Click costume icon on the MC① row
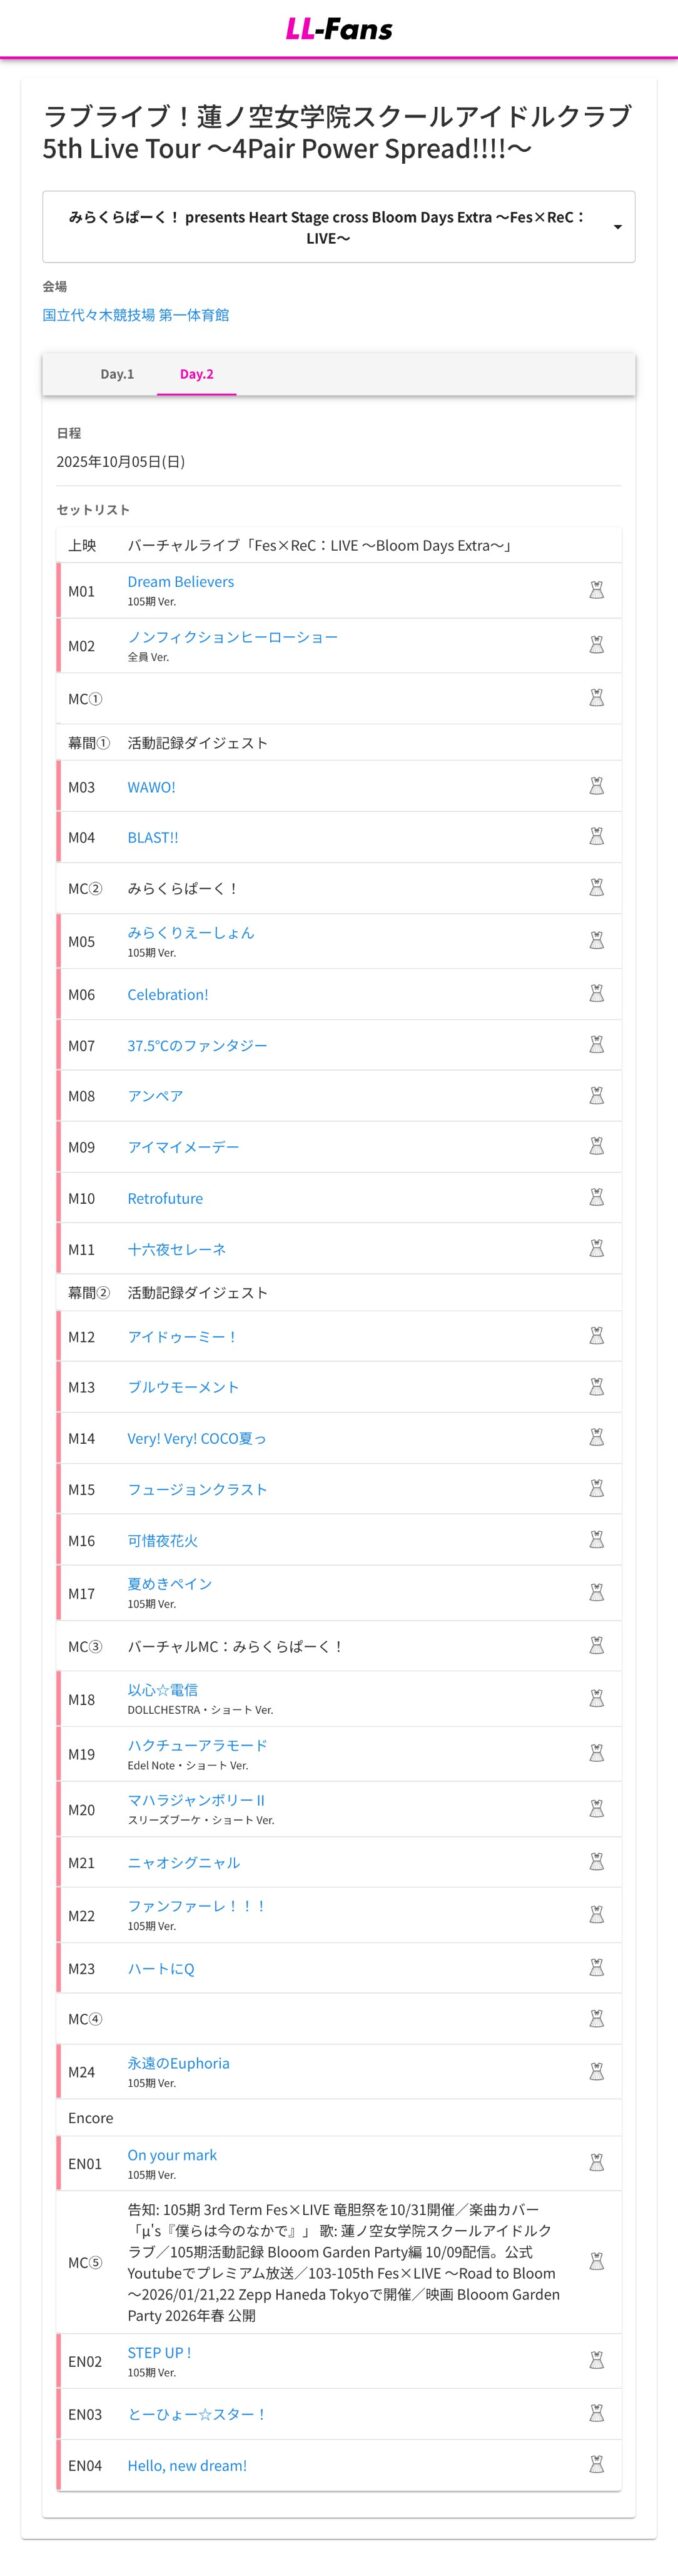The width and height of the screenshot is (678, 2560). point(596,698)
